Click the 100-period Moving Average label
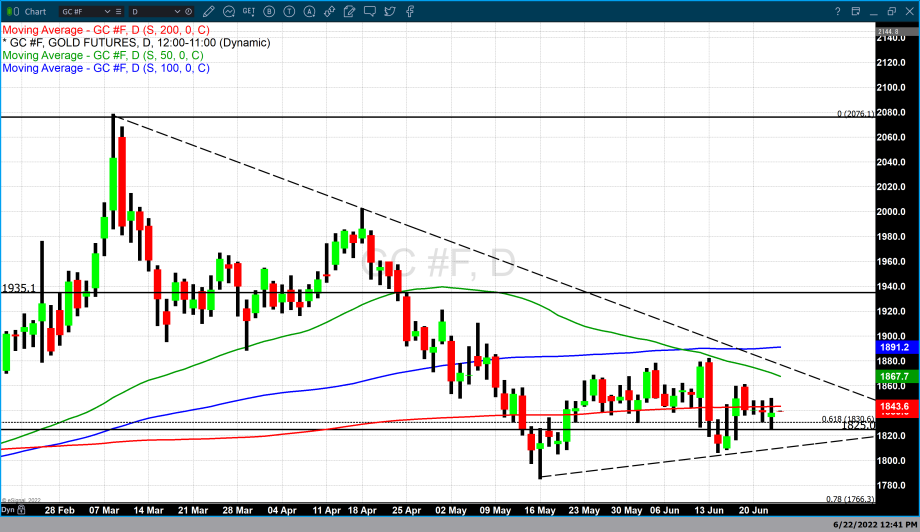 pos(105,68)
